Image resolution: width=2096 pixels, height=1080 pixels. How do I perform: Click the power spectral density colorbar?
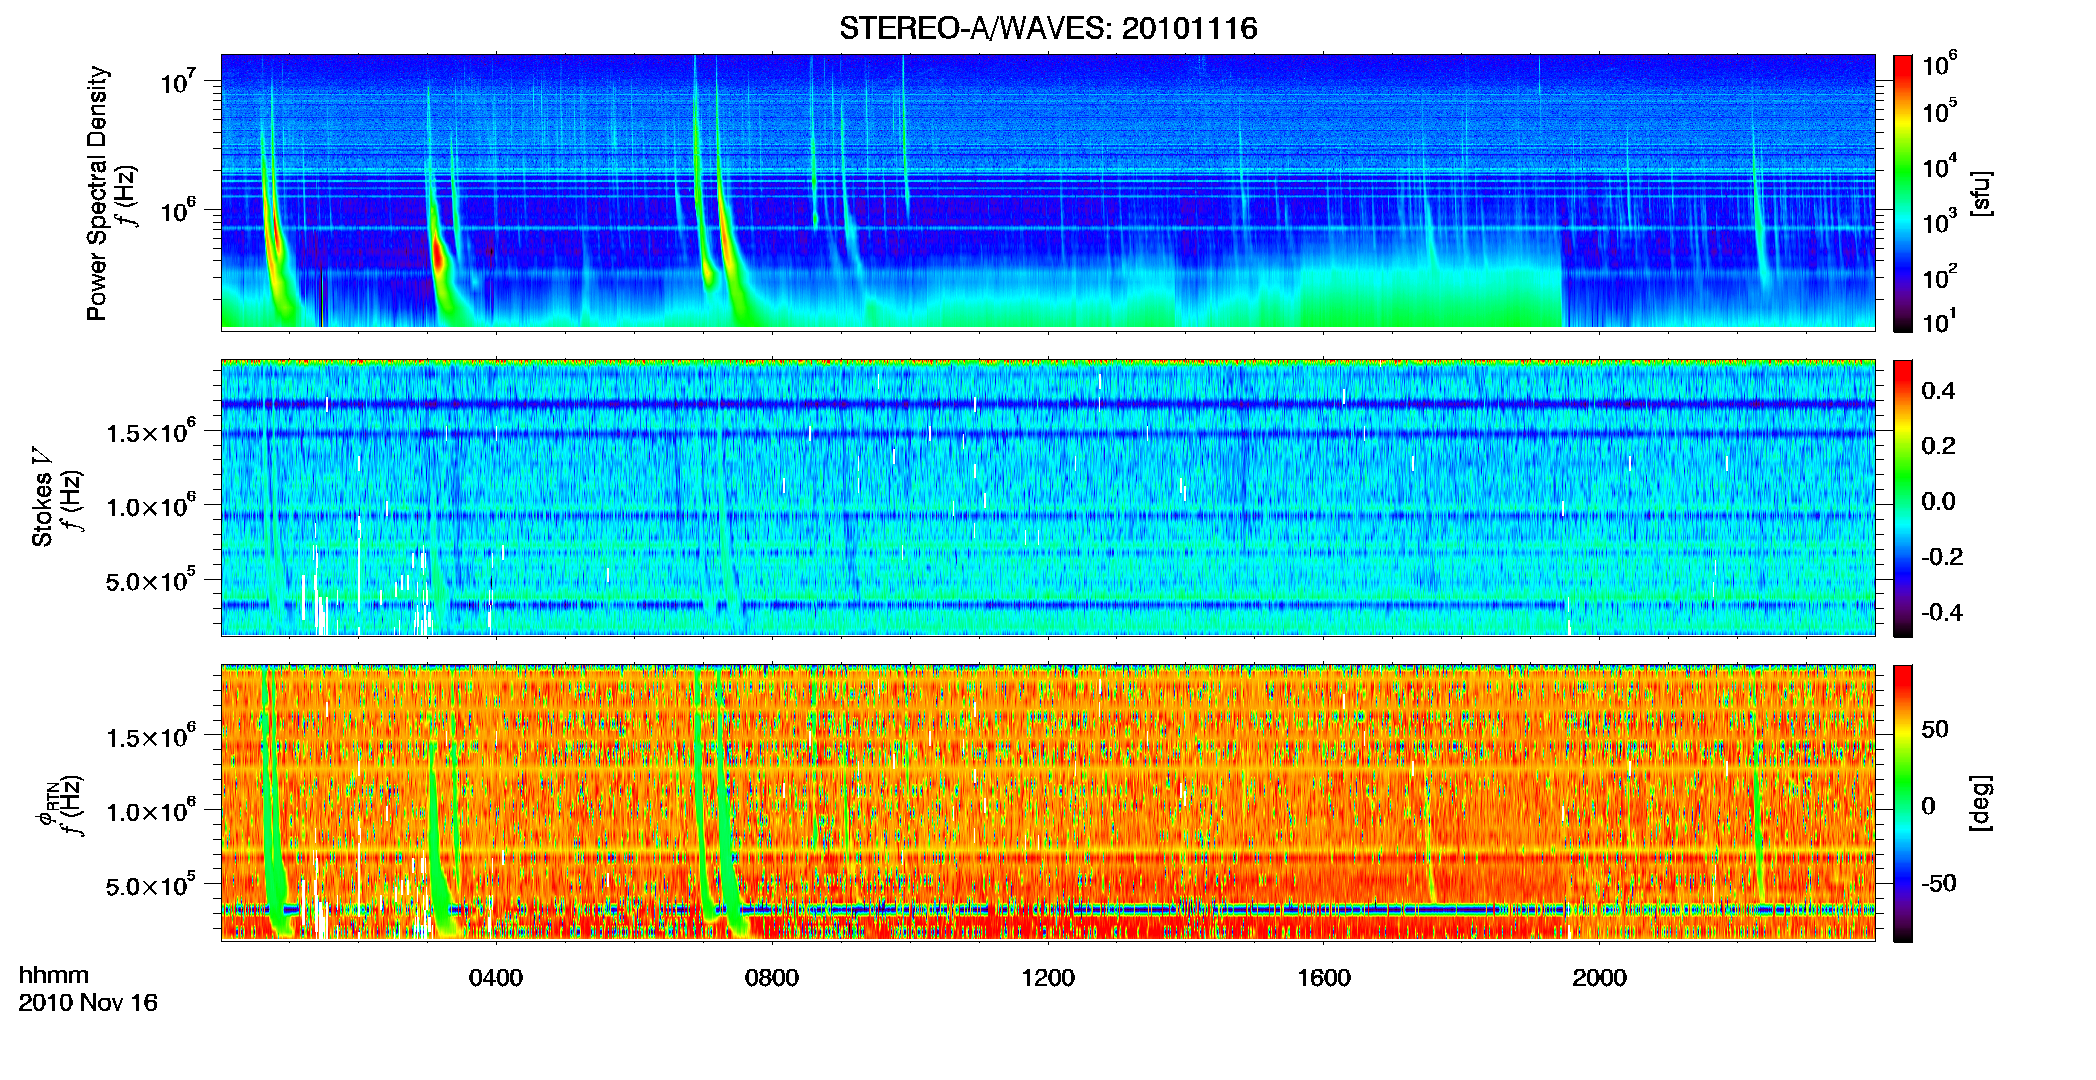(x=1903, y=193)
